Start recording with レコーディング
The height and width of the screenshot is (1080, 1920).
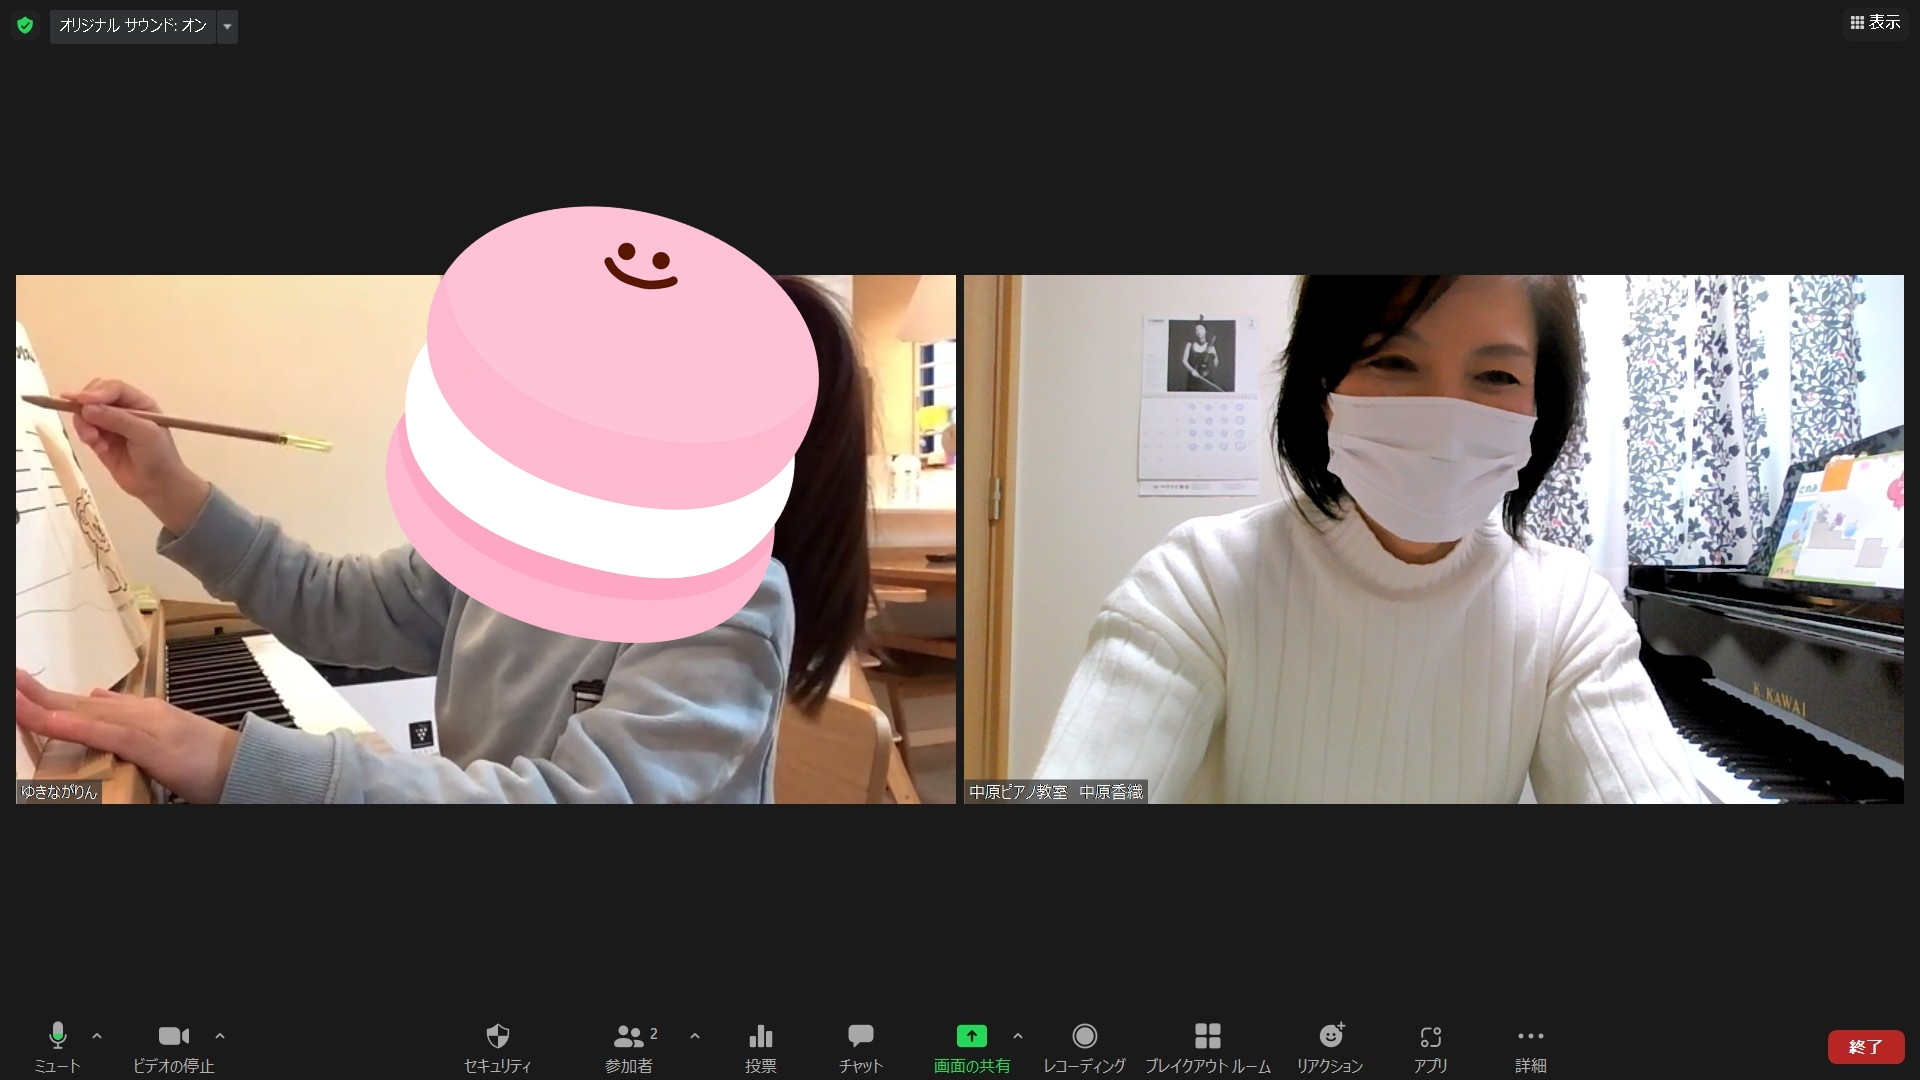(1084, 1046)
